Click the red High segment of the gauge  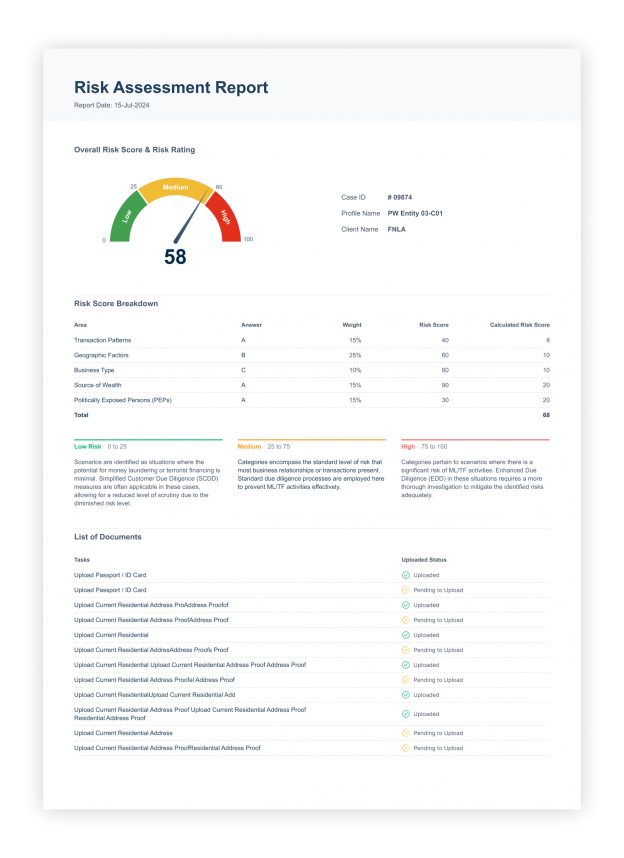tap(224, 216)
